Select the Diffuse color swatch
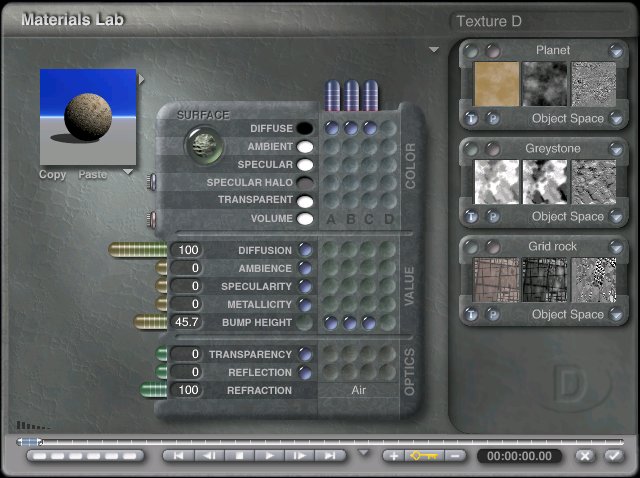The width and height of the screenshot is (640, 478). [304, 128]
